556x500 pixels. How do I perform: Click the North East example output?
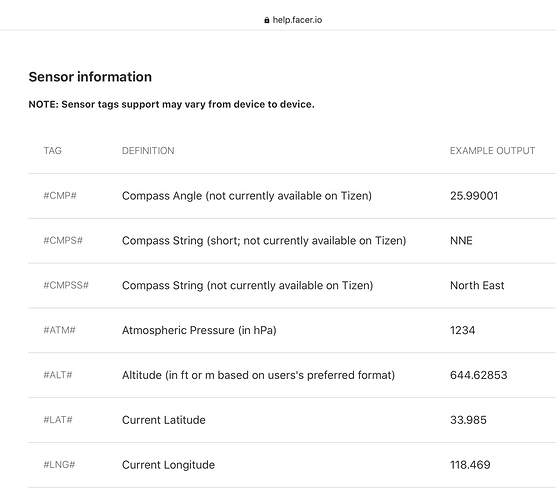click(x=477, y=285)
